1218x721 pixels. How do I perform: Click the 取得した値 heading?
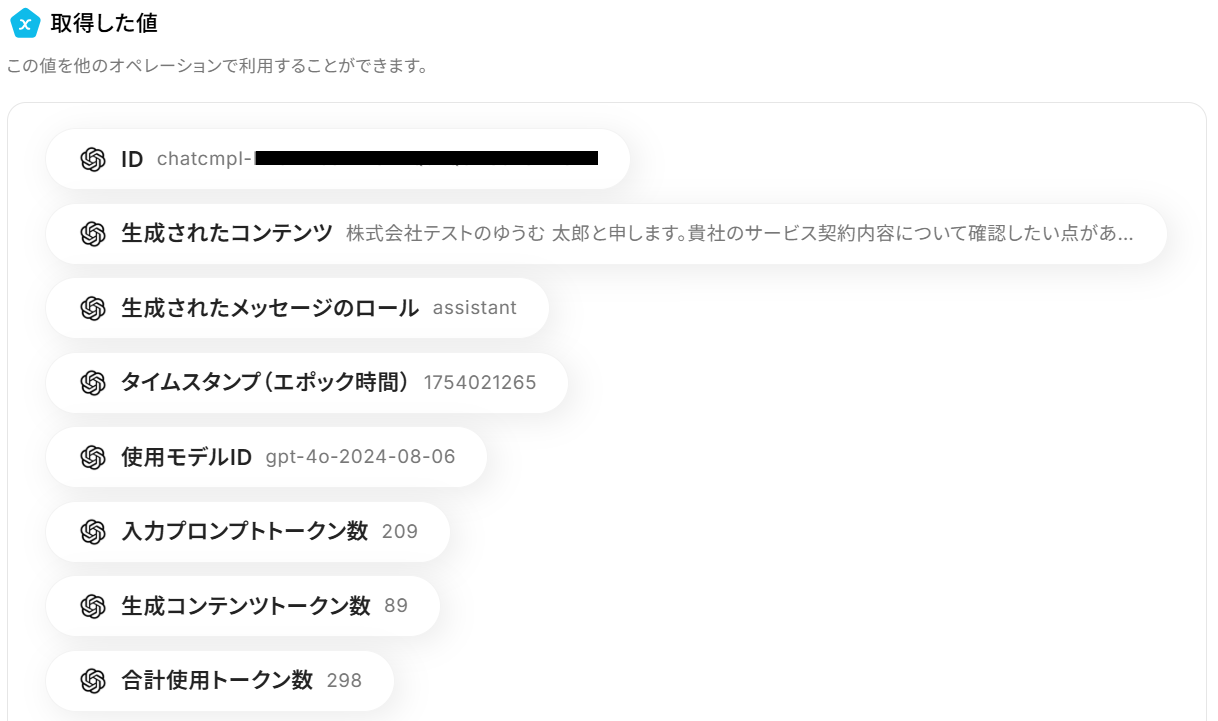coord(104,23)
